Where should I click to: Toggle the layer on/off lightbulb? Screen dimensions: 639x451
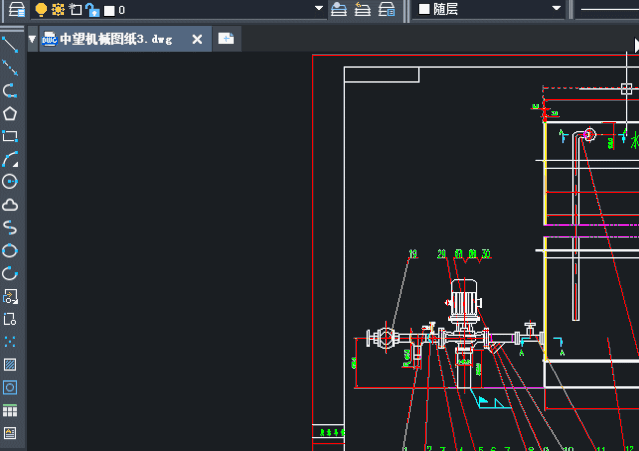click(x=41, y=9)
